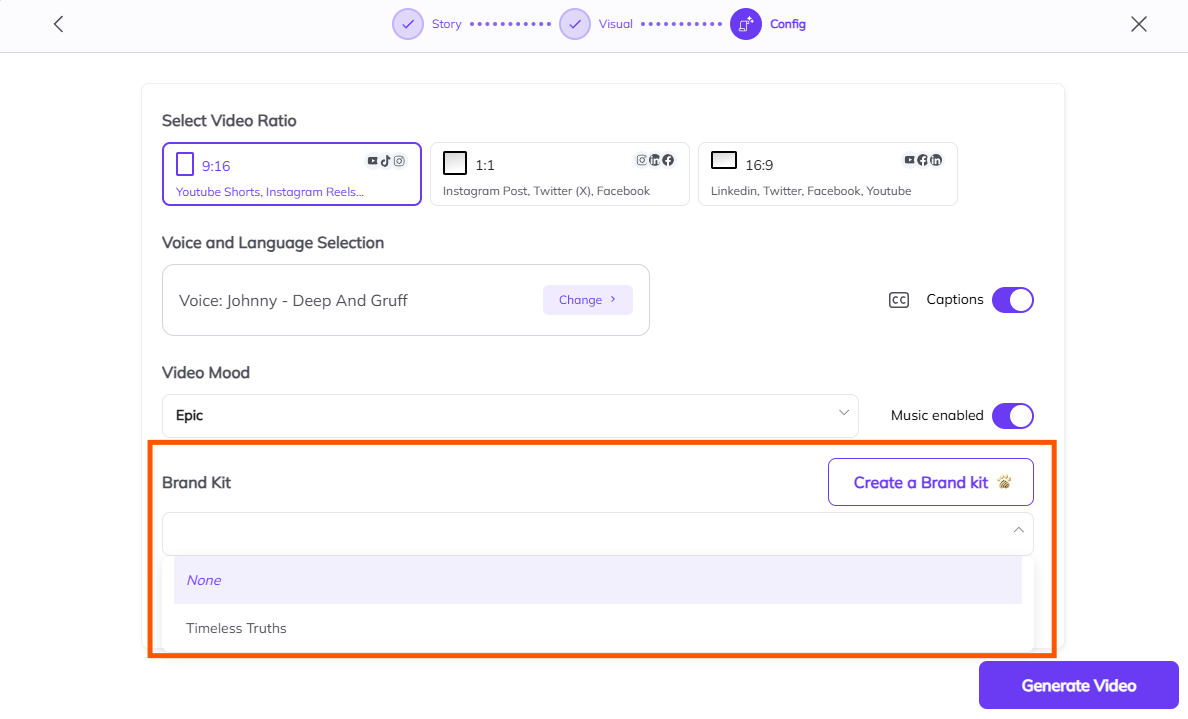
Task: Click YouTube icon in the 16:9 card
Action: point(909,160)
